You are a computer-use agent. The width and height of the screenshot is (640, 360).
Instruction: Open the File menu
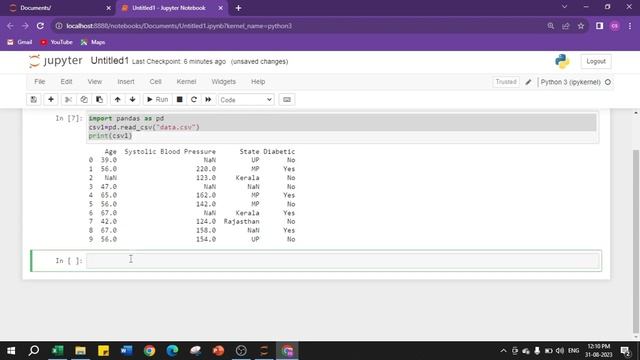[x=40, y=82]
